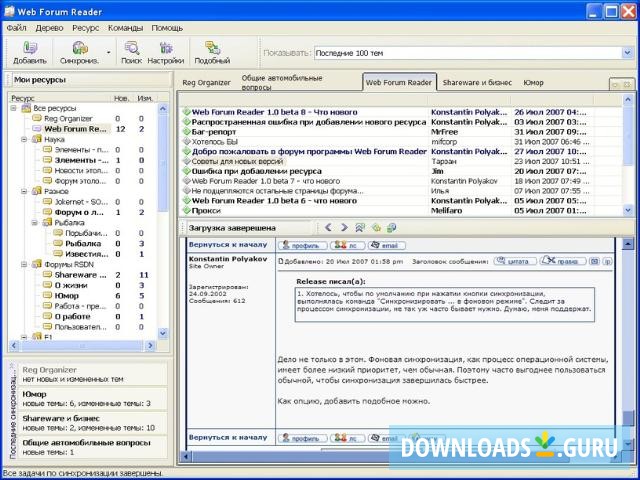Click the правка edit button

563,261
